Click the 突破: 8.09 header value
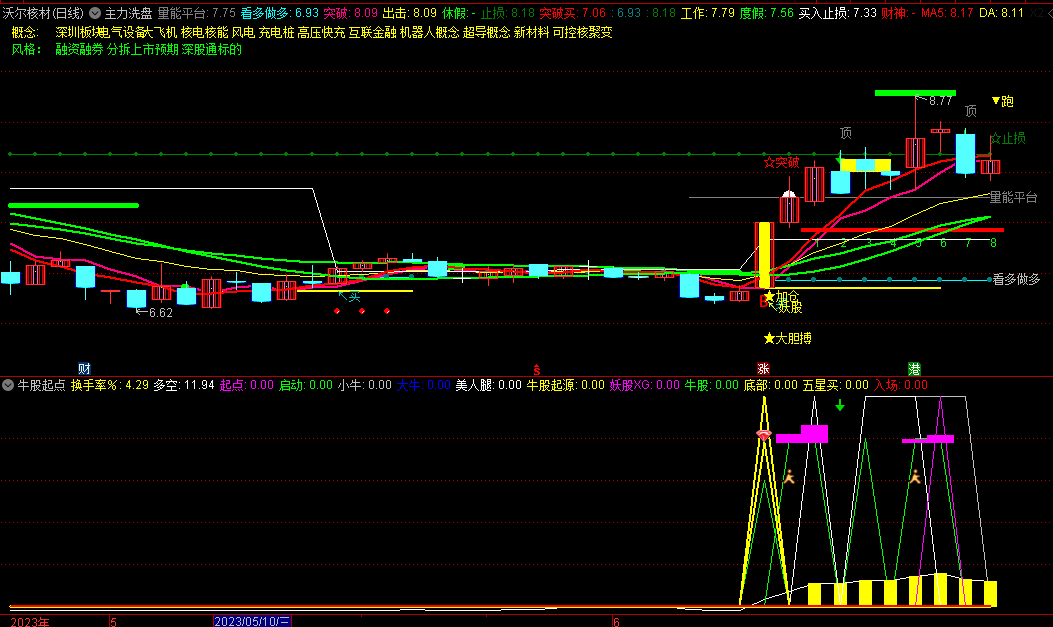This screenshot has height=627, width=1053. click(351, 13)
